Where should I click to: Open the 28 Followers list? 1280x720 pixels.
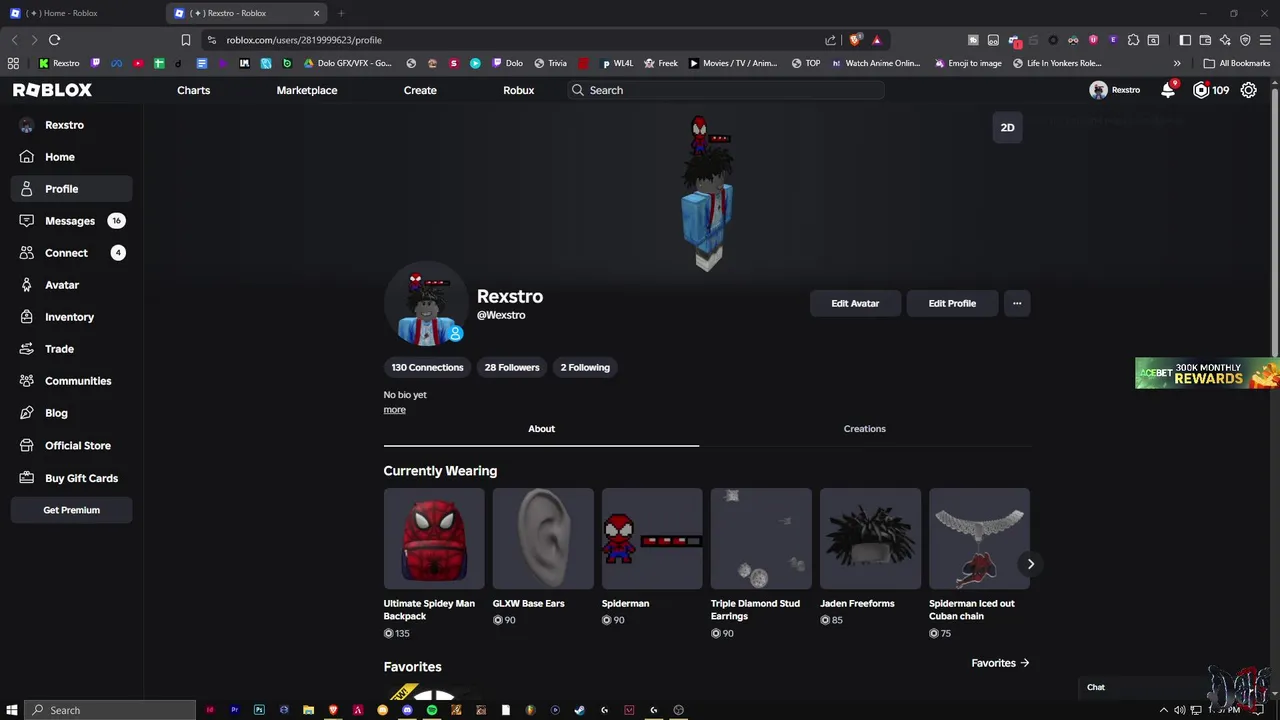tap(512, 368)
